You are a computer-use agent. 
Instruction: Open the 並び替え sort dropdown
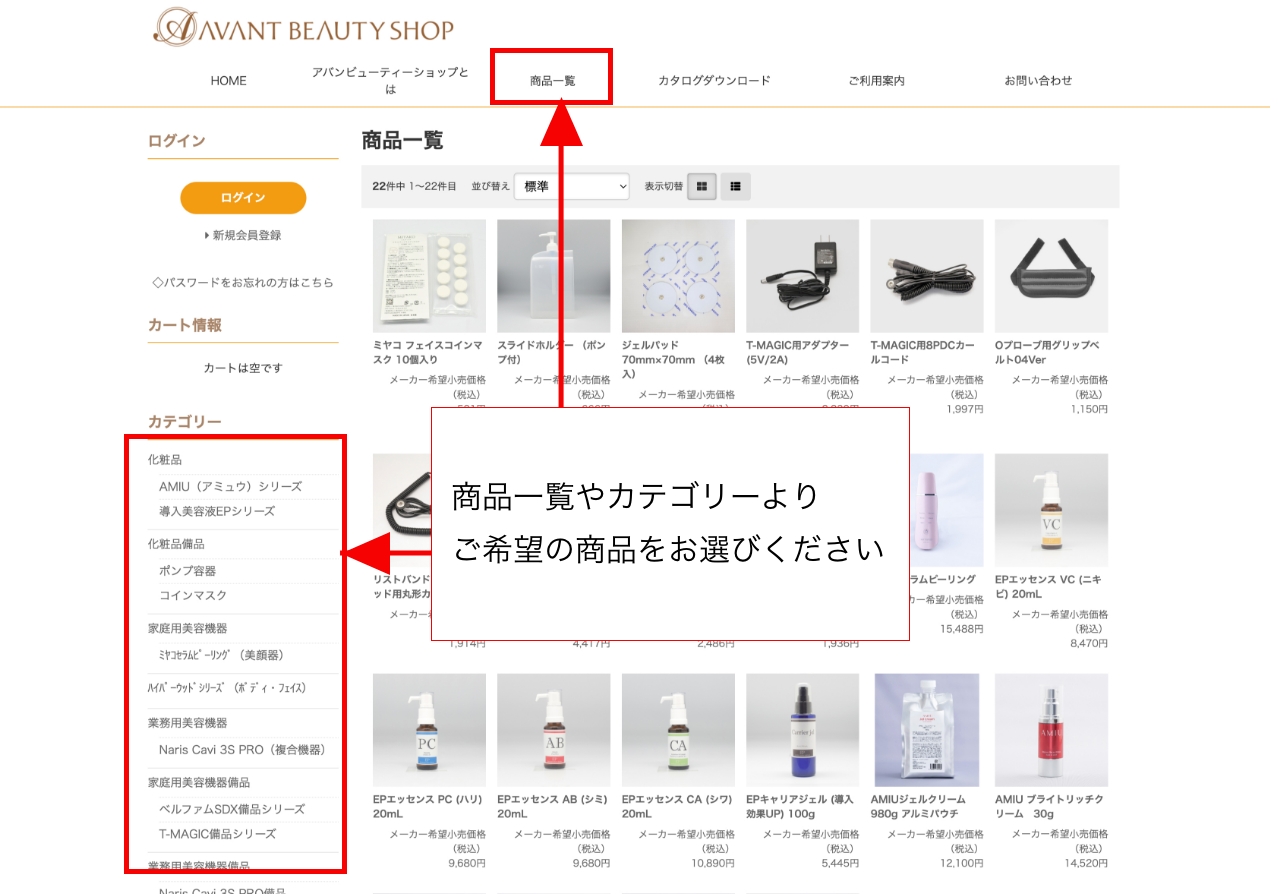click(x=572, y=186)
